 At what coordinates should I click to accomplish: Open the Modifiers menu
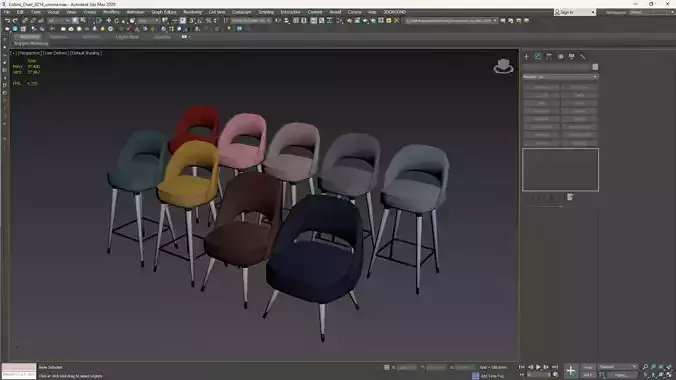pos(111,12)
